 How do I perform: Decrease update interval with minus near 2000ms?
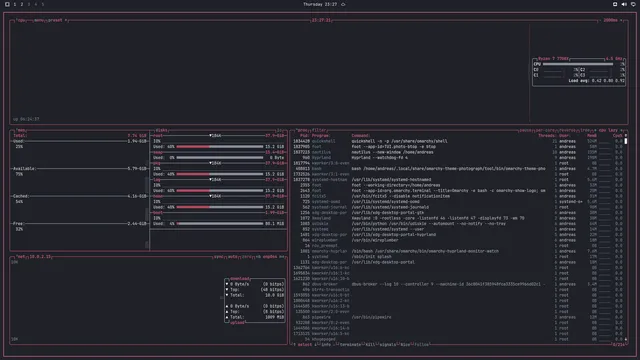coord(600,20)
